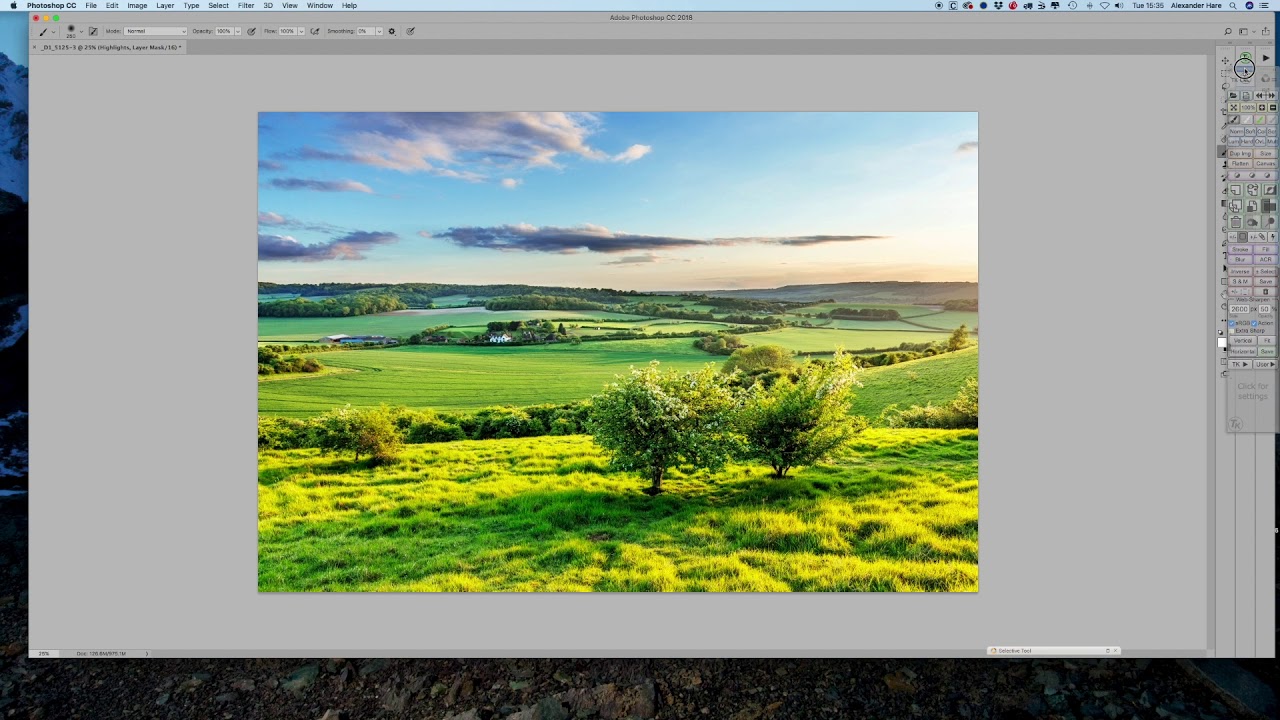The image size is (1280, 720).
Task: Click the Opacity 100% input field
Action: point(224,31)
